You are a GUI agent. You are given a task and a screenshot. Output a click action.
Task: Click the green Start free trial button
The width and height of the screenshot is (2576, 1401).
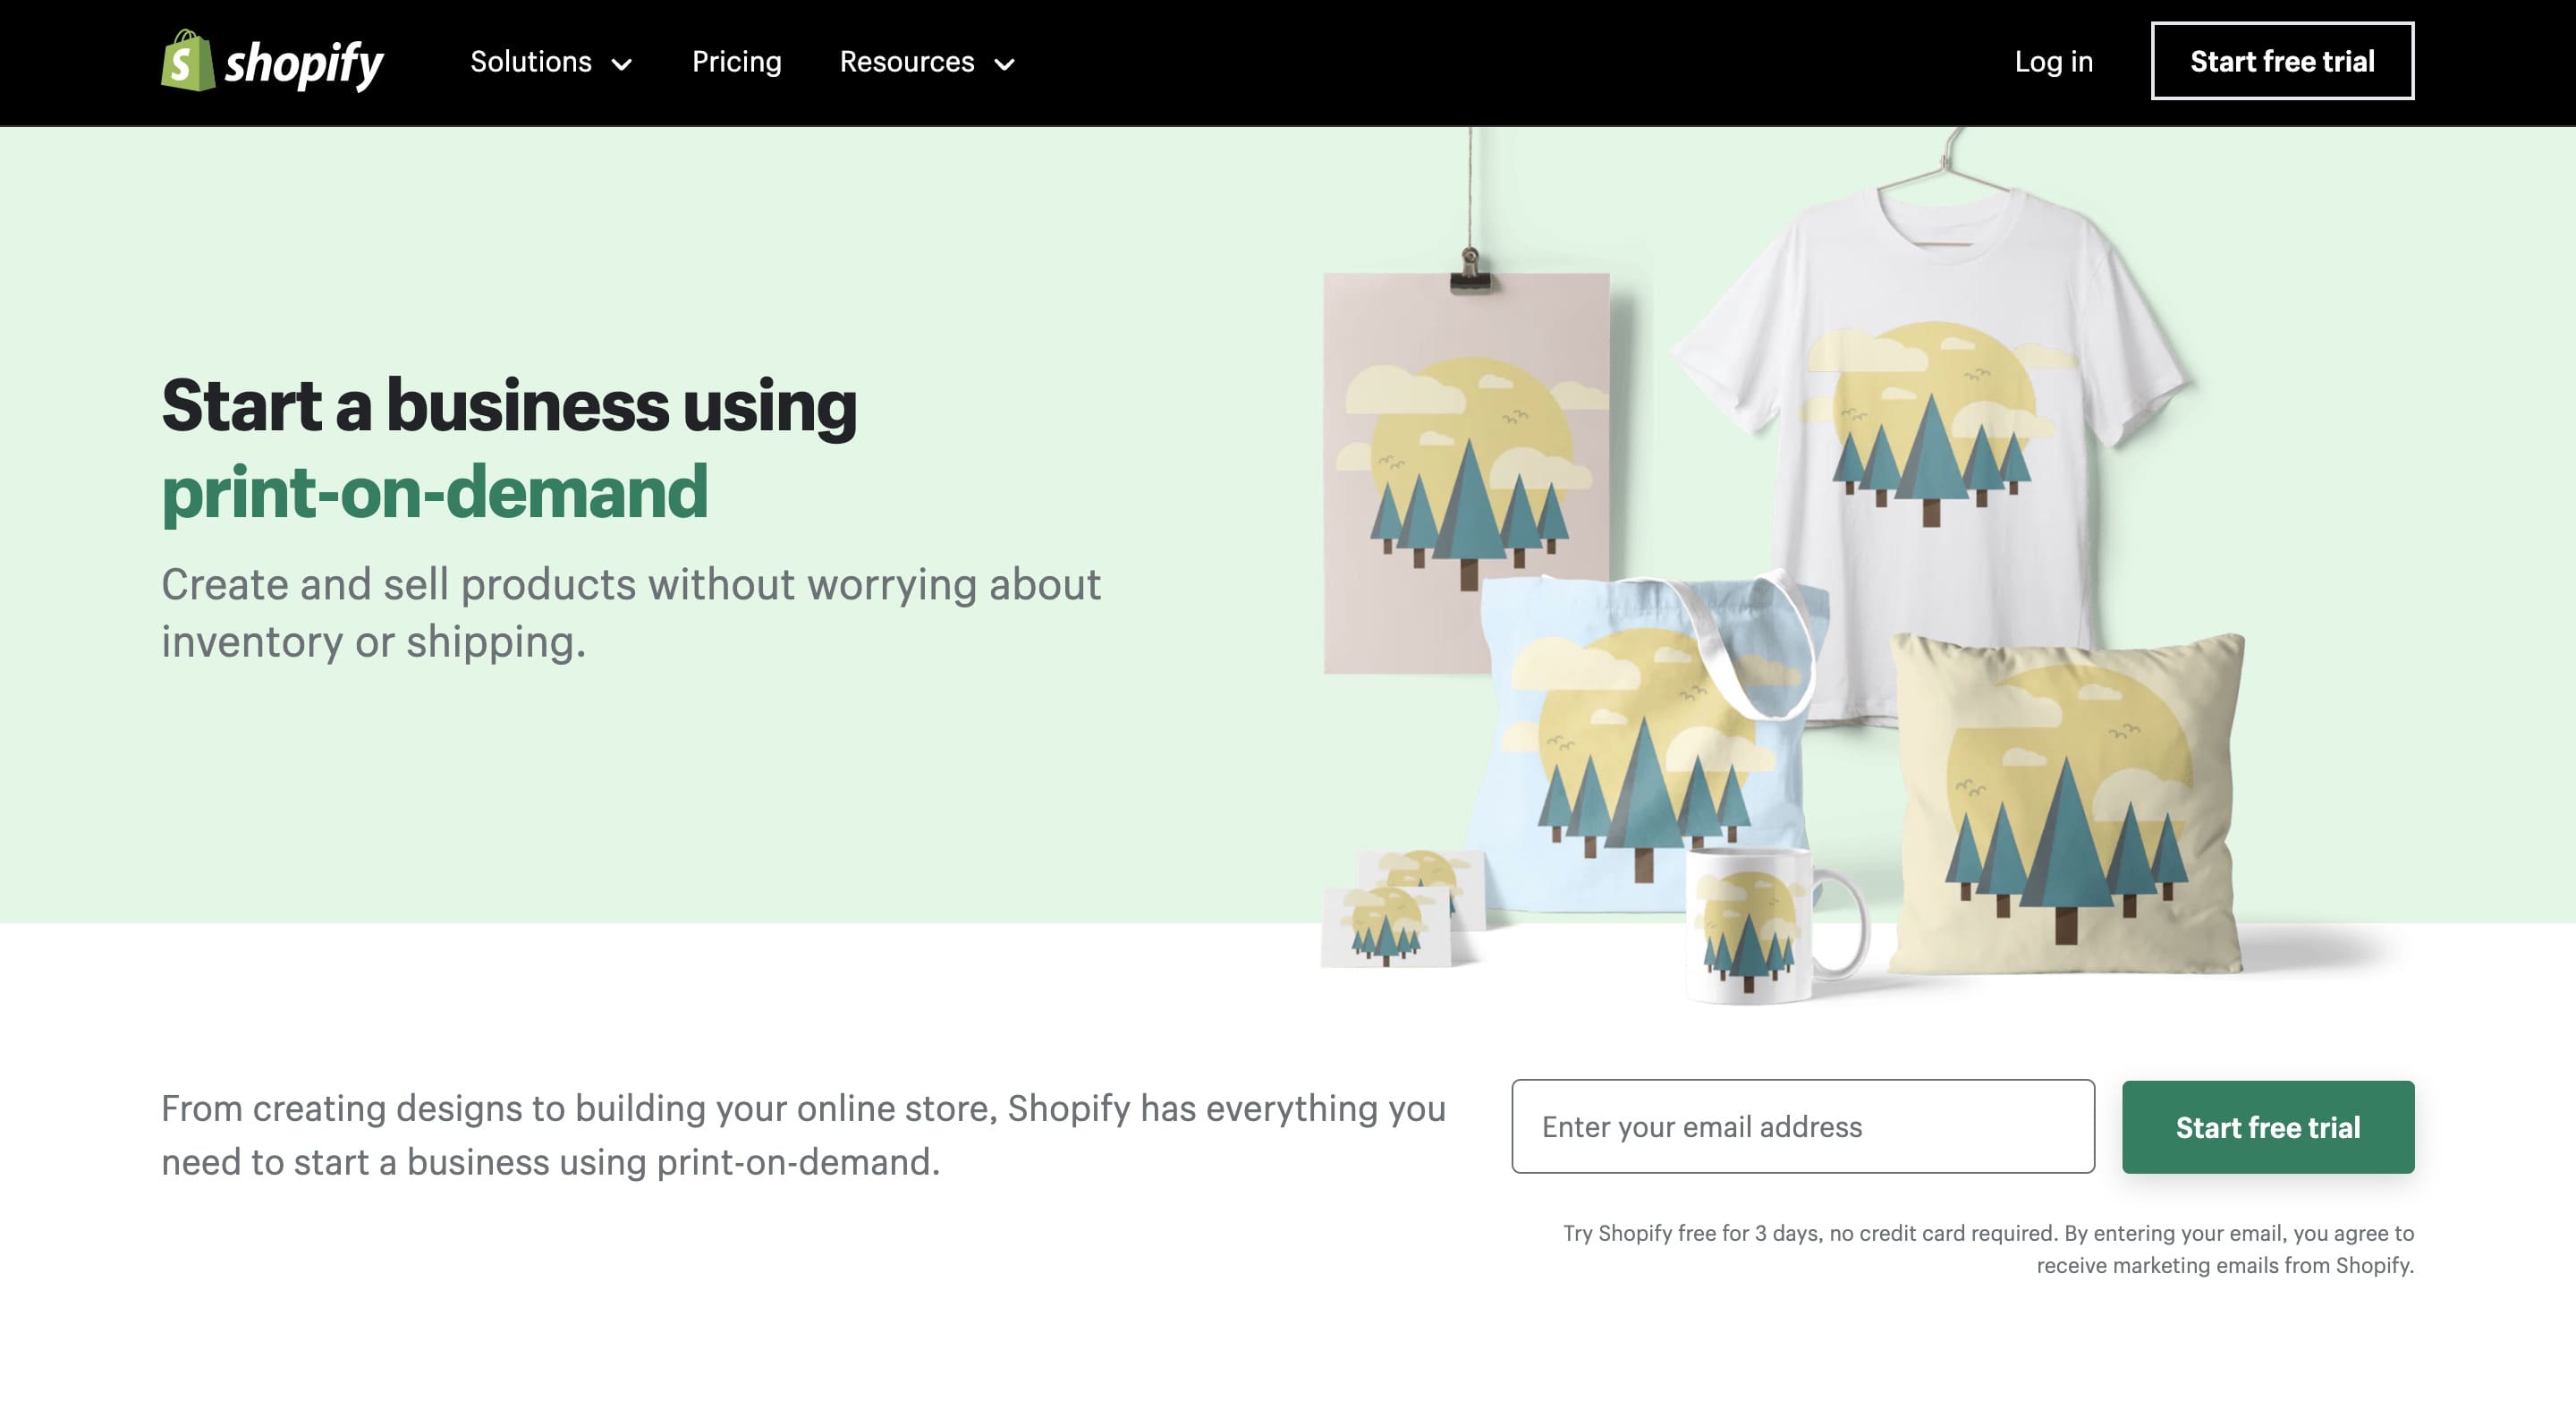point(2267,1127)
